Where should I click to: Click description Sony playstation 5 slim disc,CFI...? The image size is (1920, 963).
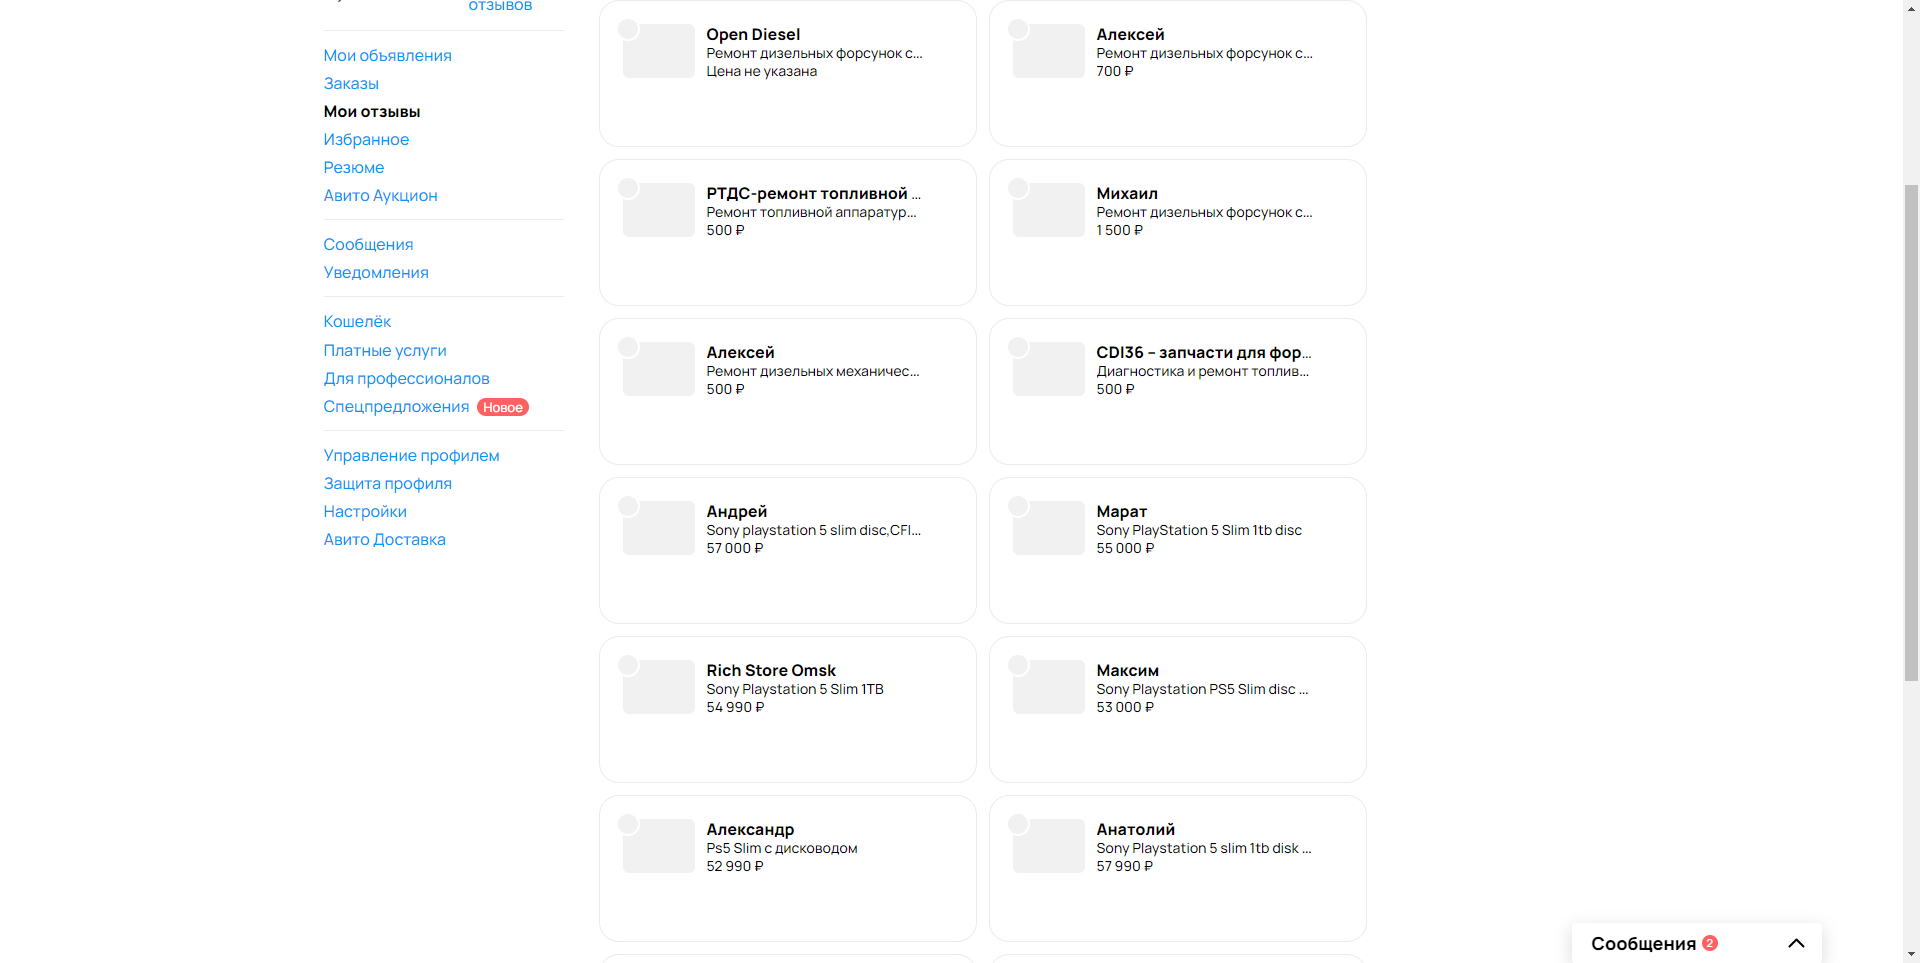(814, 531)
